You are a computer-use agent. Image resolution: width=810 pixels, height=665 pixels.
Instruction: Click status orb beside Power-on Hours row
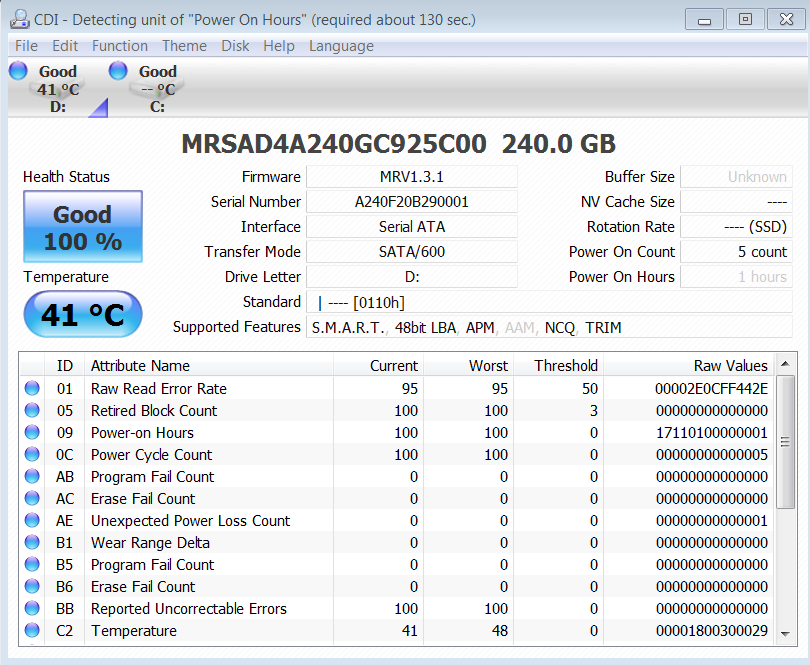(x=32, y=433)
